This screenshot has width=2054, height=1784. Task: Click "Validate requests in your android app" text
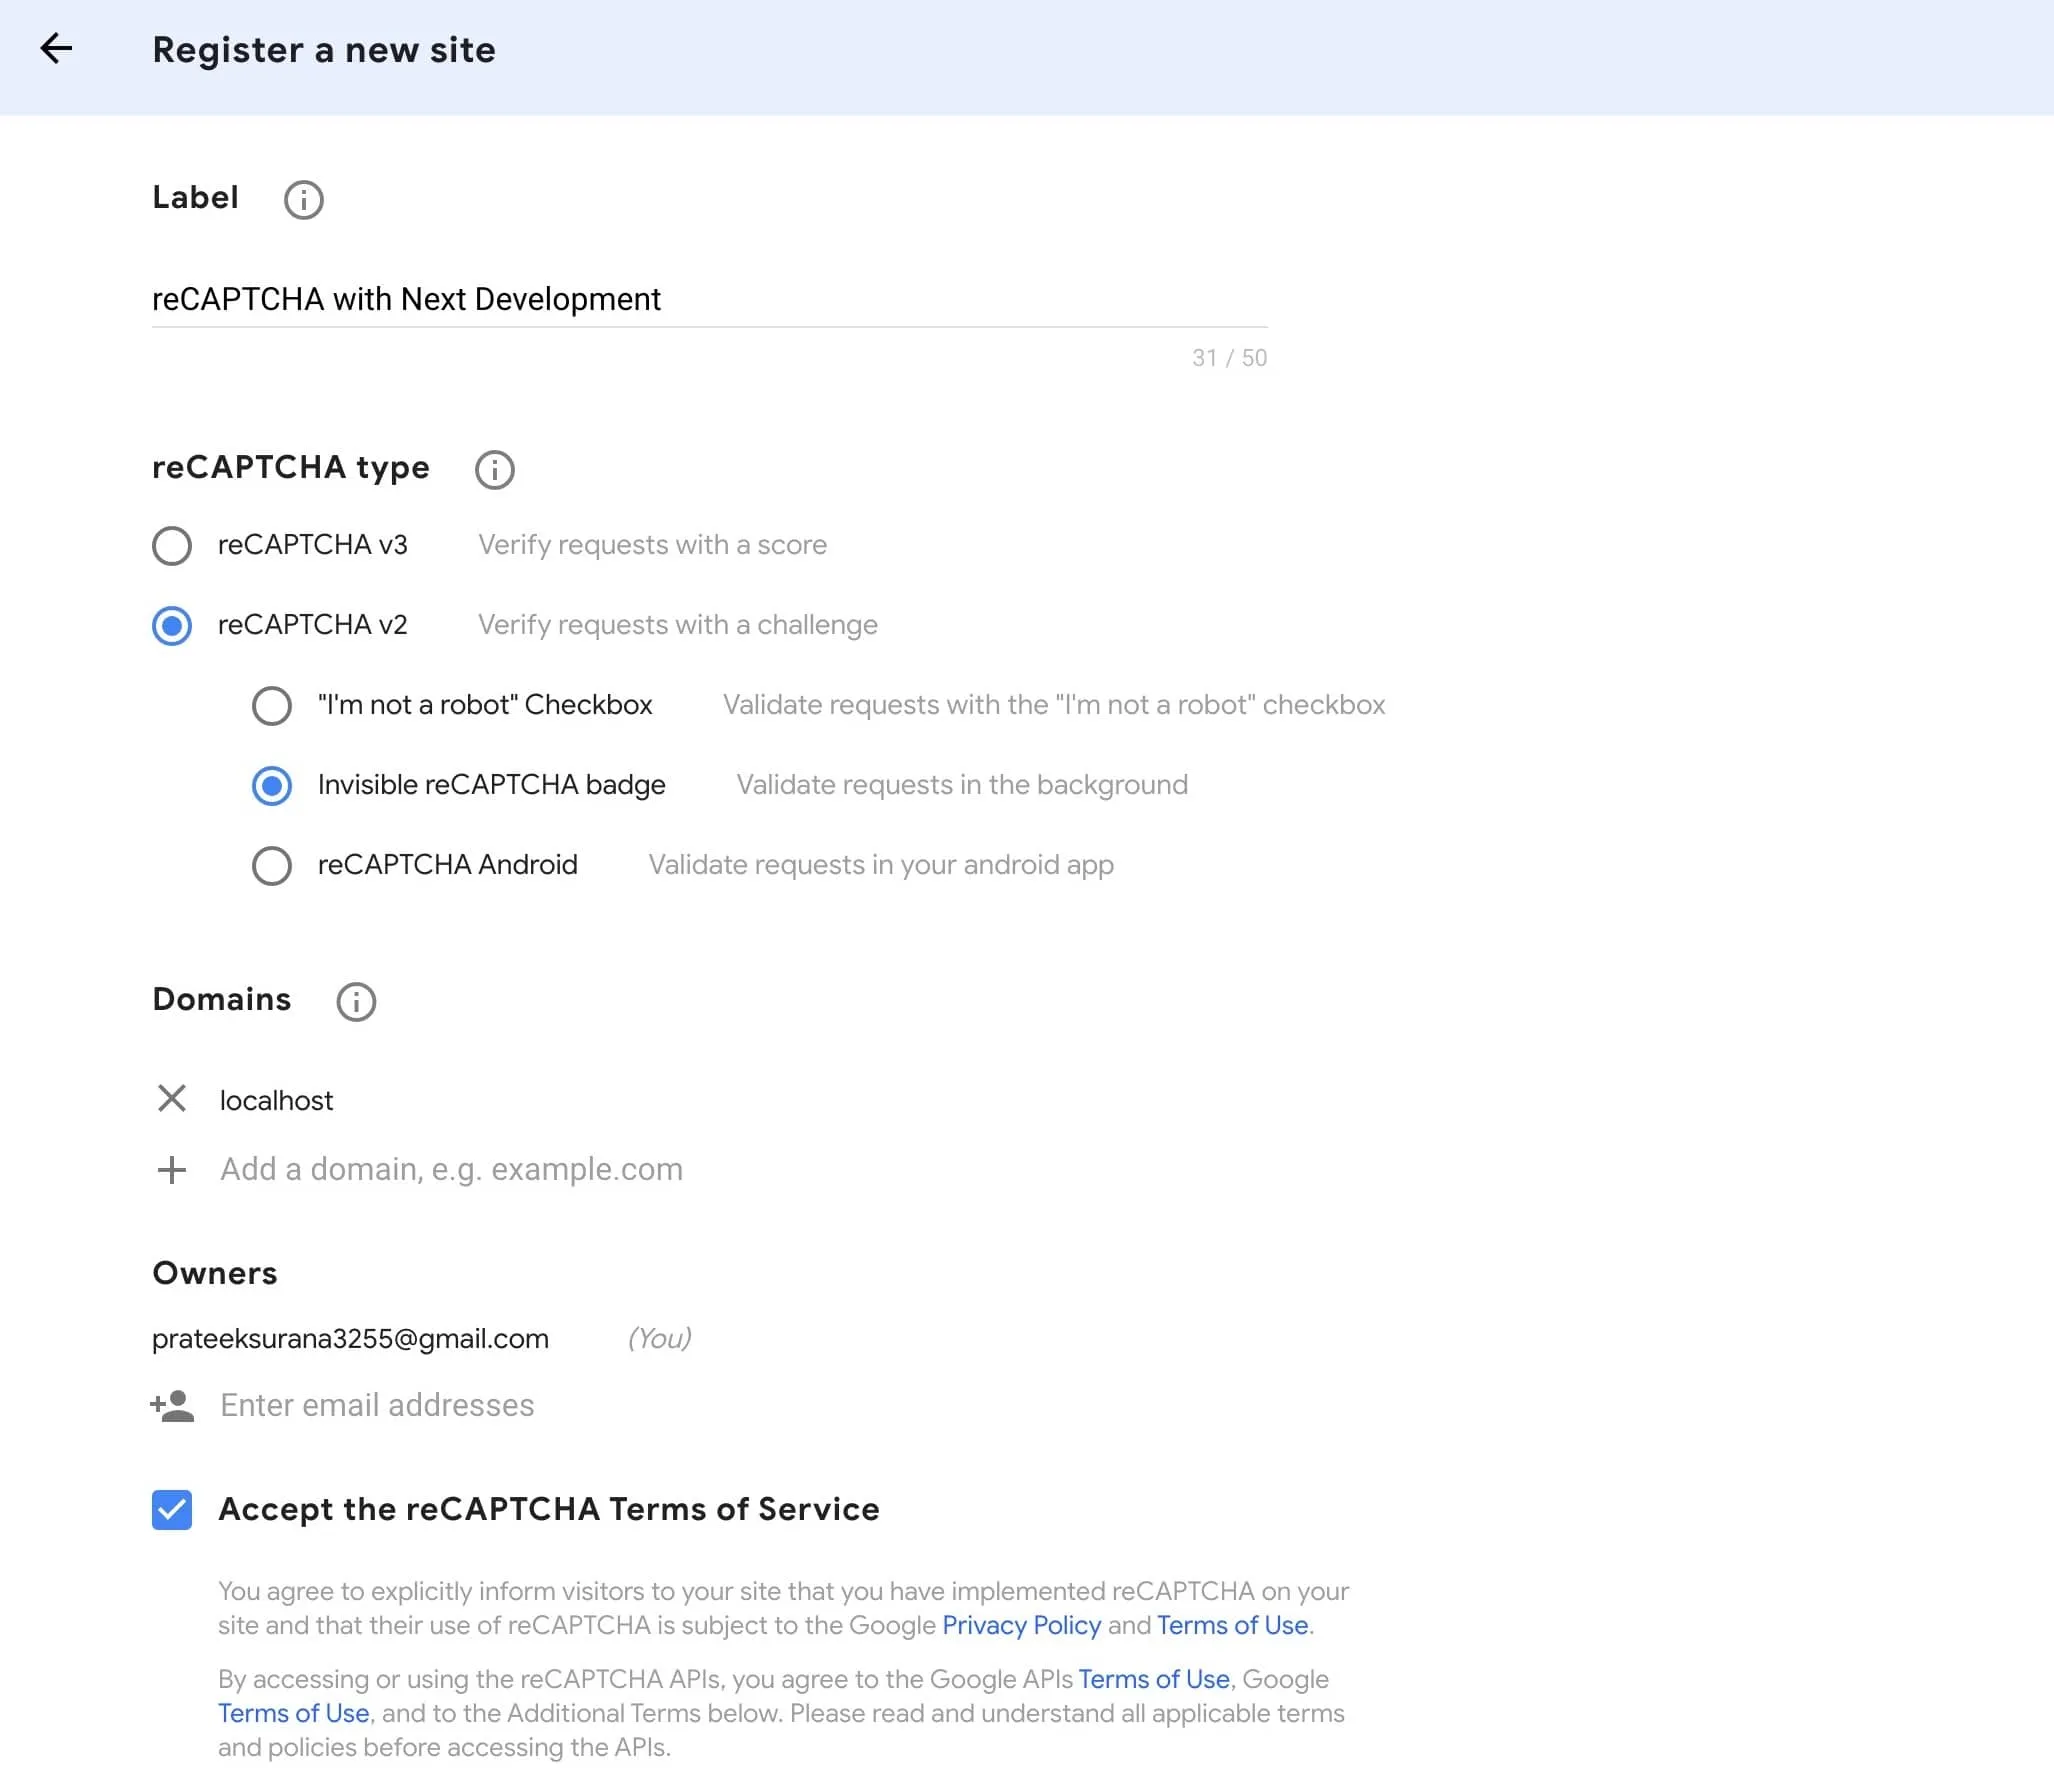(x=881, y=865)
